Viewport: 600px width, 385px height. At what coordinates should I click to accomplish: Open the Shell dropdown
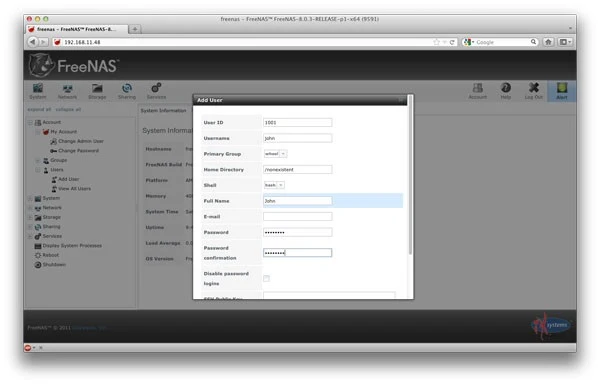(x=274, y=185)
